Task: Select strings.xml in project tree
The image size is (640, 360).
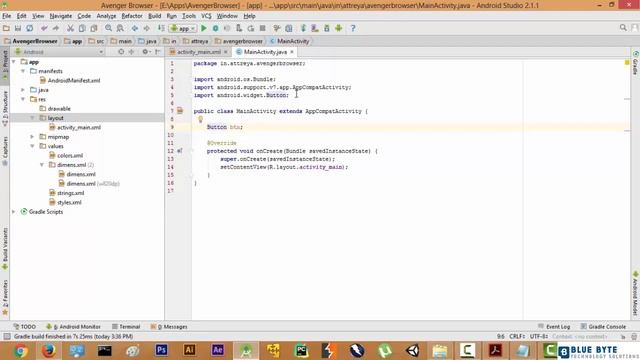Action: pyautogui.click(x=67, y=193)
